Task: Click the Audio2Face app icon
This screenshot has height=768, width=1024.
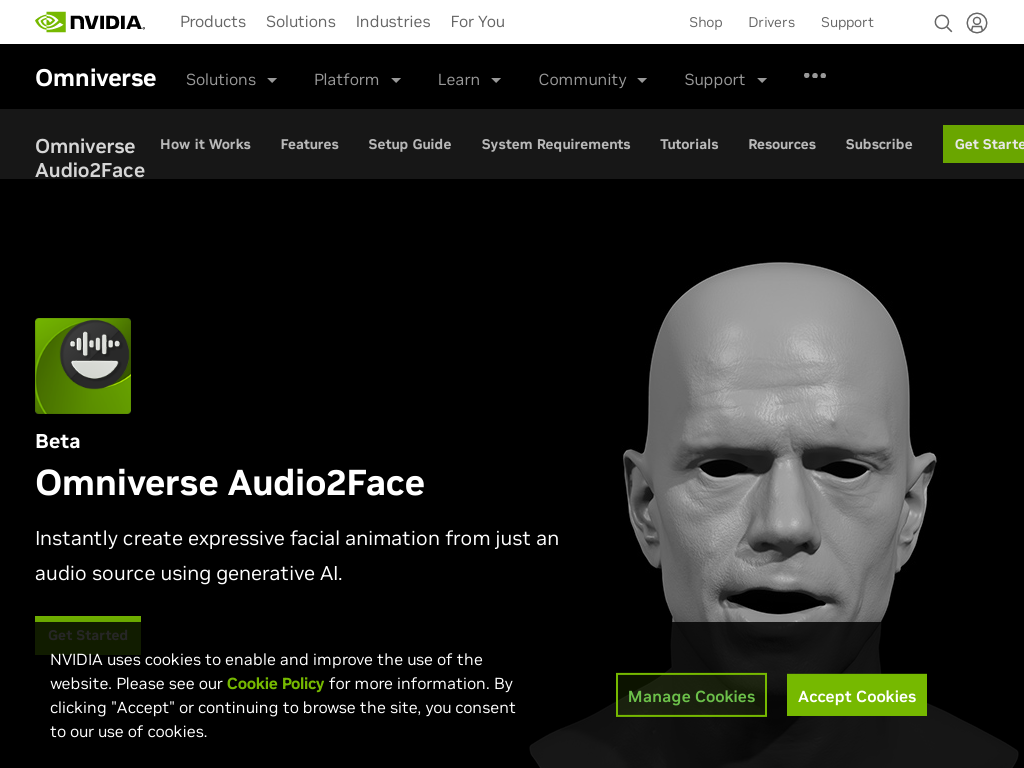Action: [83, 366]
